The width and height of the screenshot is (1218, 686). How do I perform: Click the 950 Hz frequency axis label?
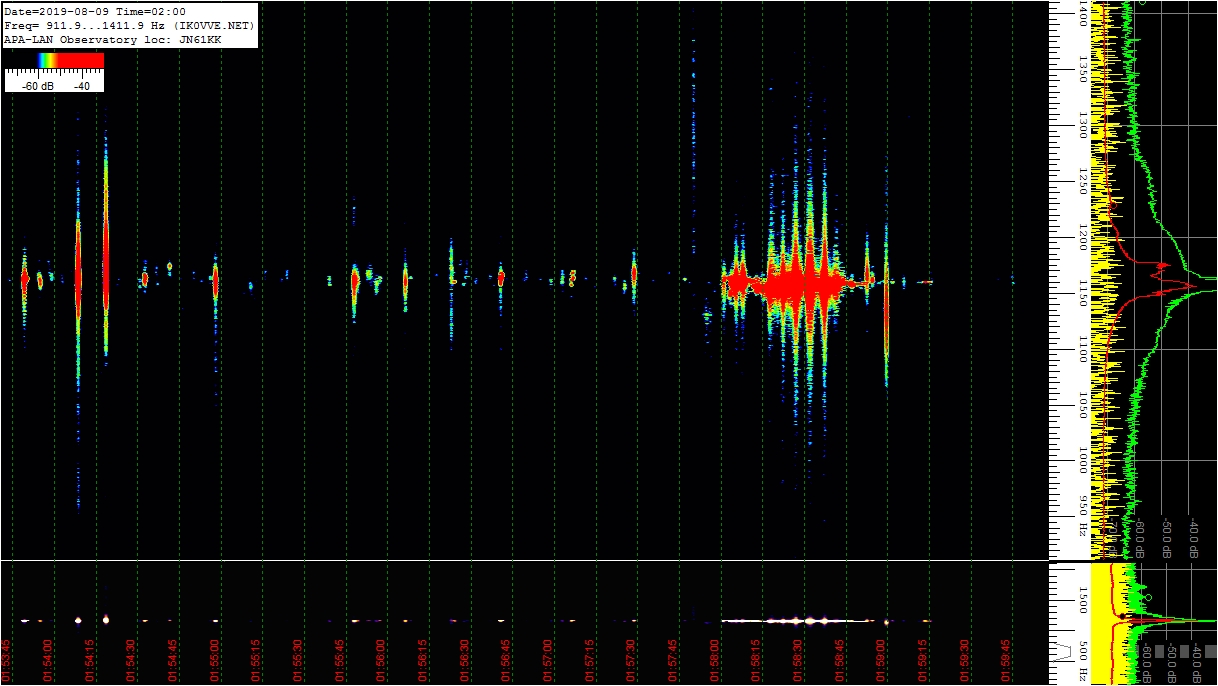[x=1083, y=515]
